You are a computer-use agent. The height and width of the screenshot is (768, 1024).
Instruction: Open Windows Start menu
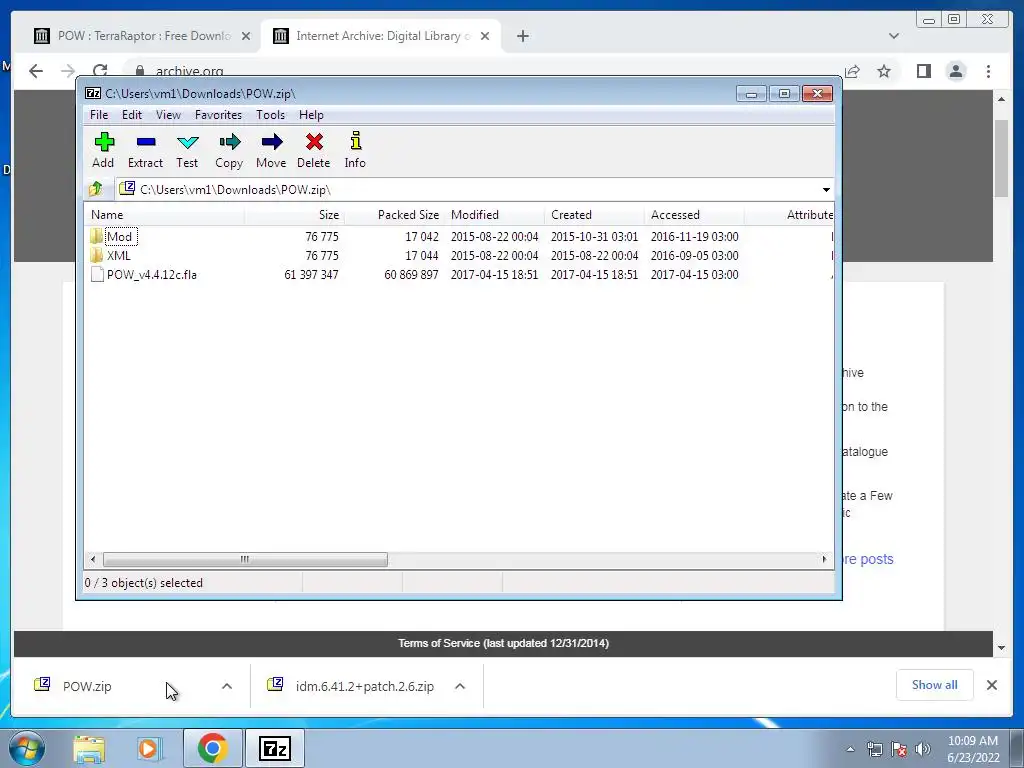[x=26, y=748]
